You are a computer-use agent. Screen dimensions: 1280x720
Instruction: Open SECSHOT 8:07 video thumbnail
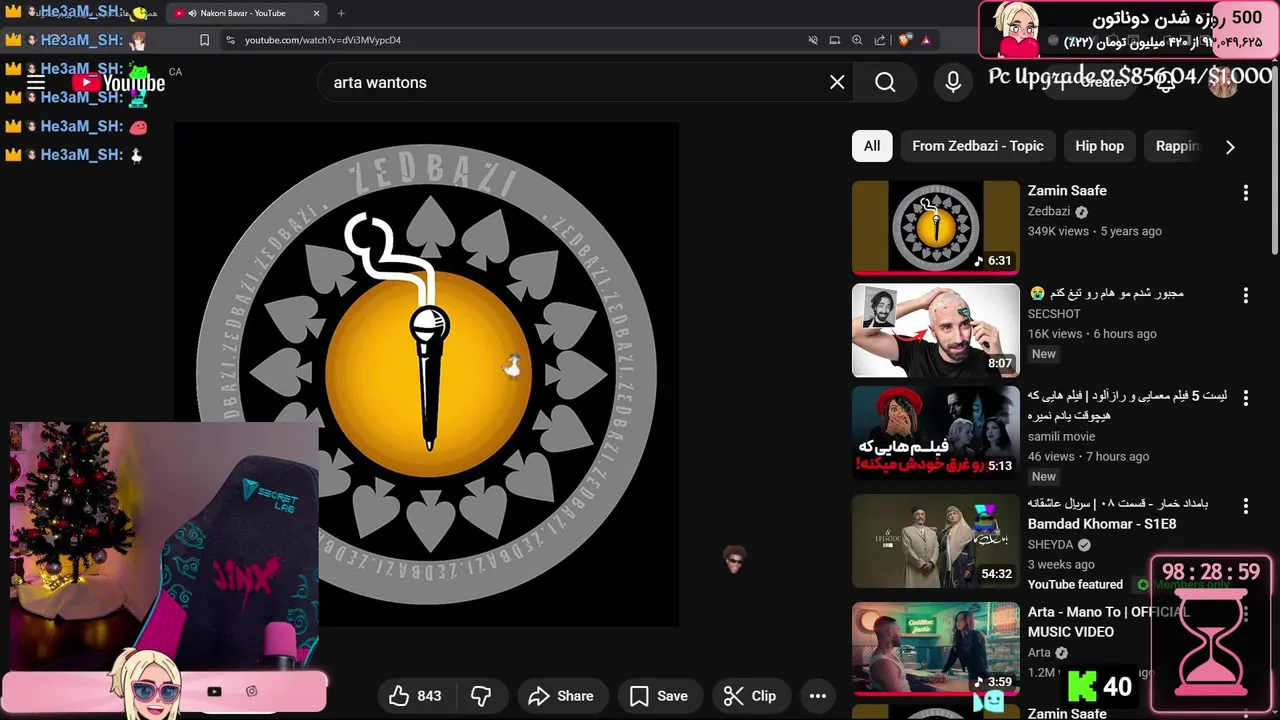tap(936, 330)
